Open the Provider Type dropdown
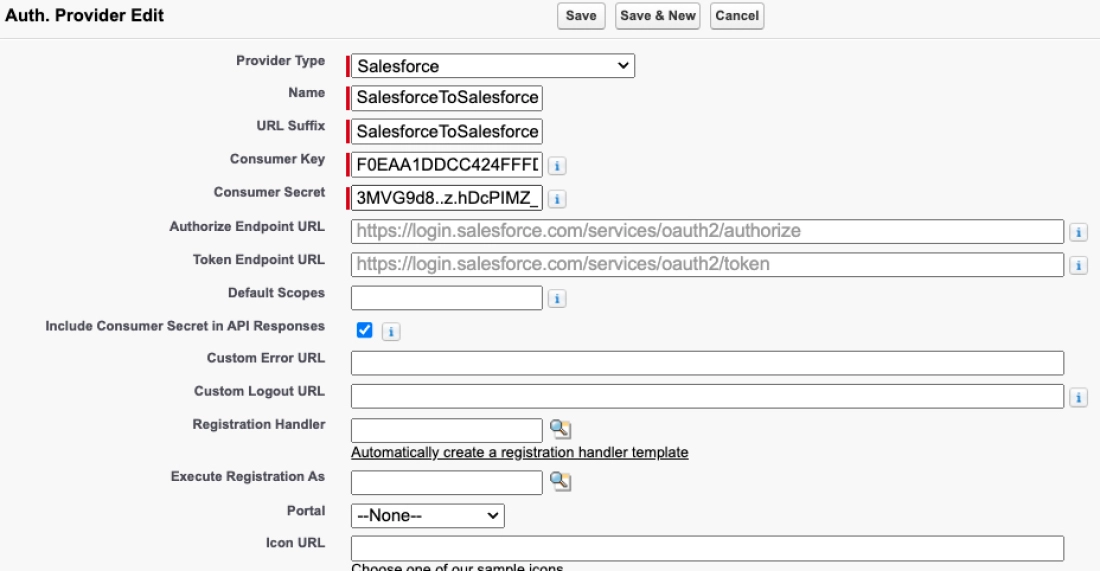 click(492, 66)
